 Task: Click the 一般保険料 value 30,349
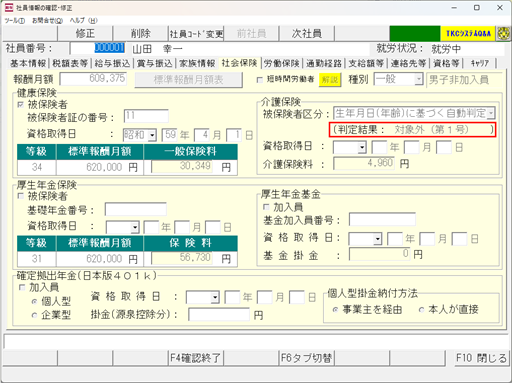[181, 166]
